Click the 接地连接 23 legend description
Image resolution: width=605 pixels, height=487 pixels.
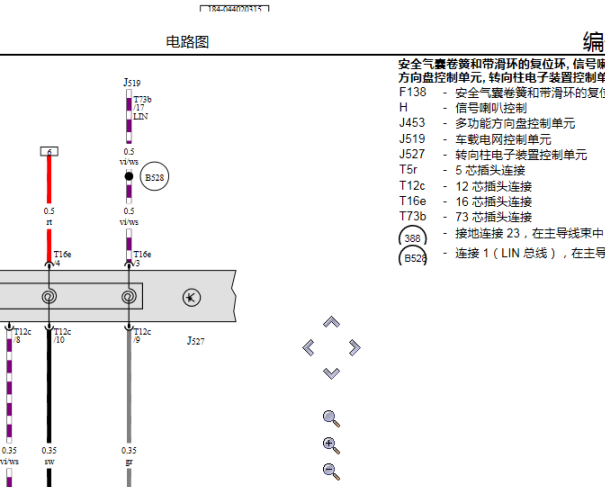tap(529, 233)
